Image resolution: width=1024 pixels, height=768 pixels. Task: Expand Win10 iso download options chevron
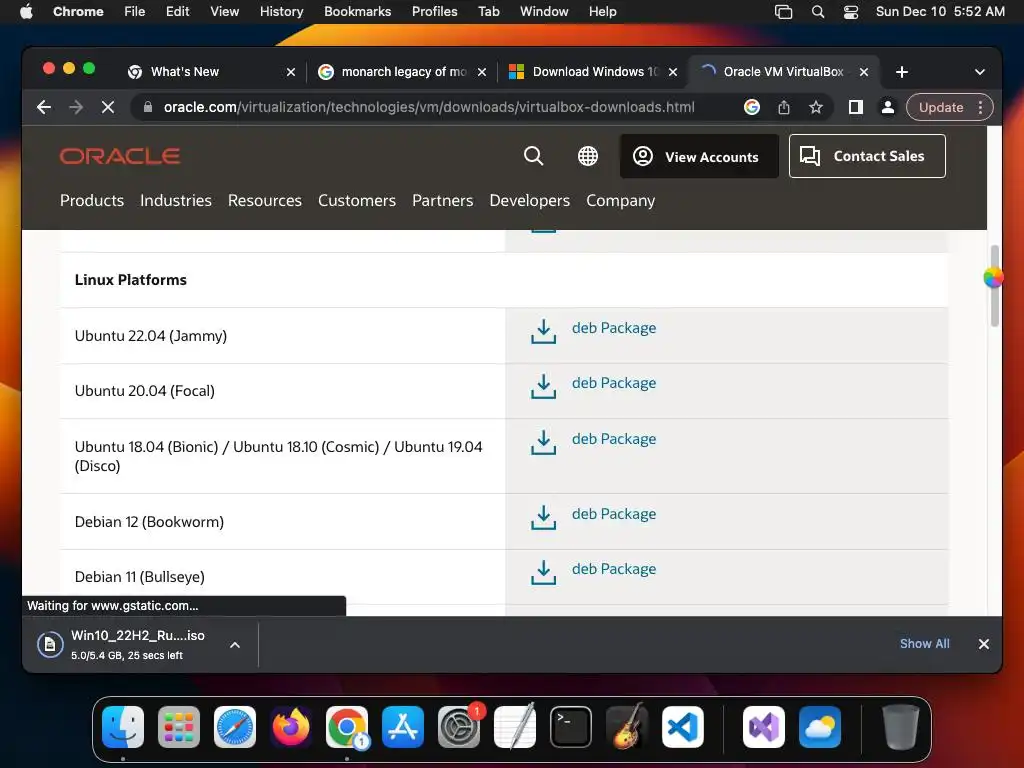coord(235,645)
